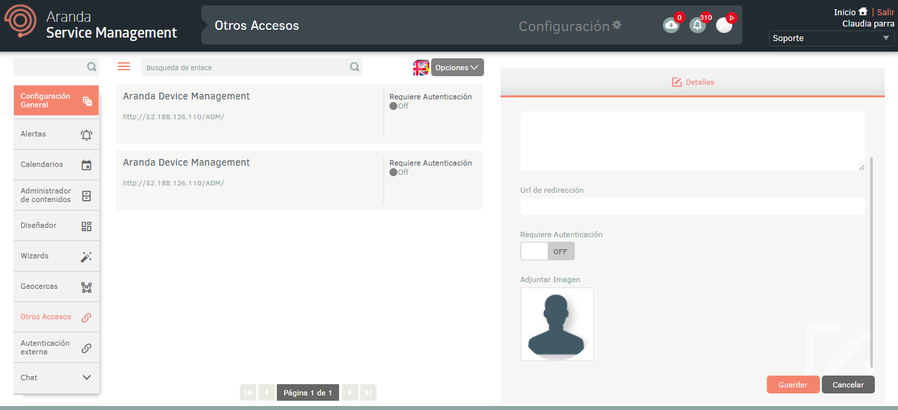The width and height of the screenshot is (898, 410).
Task: Click the Cancelar button
Action: point(848,385)
